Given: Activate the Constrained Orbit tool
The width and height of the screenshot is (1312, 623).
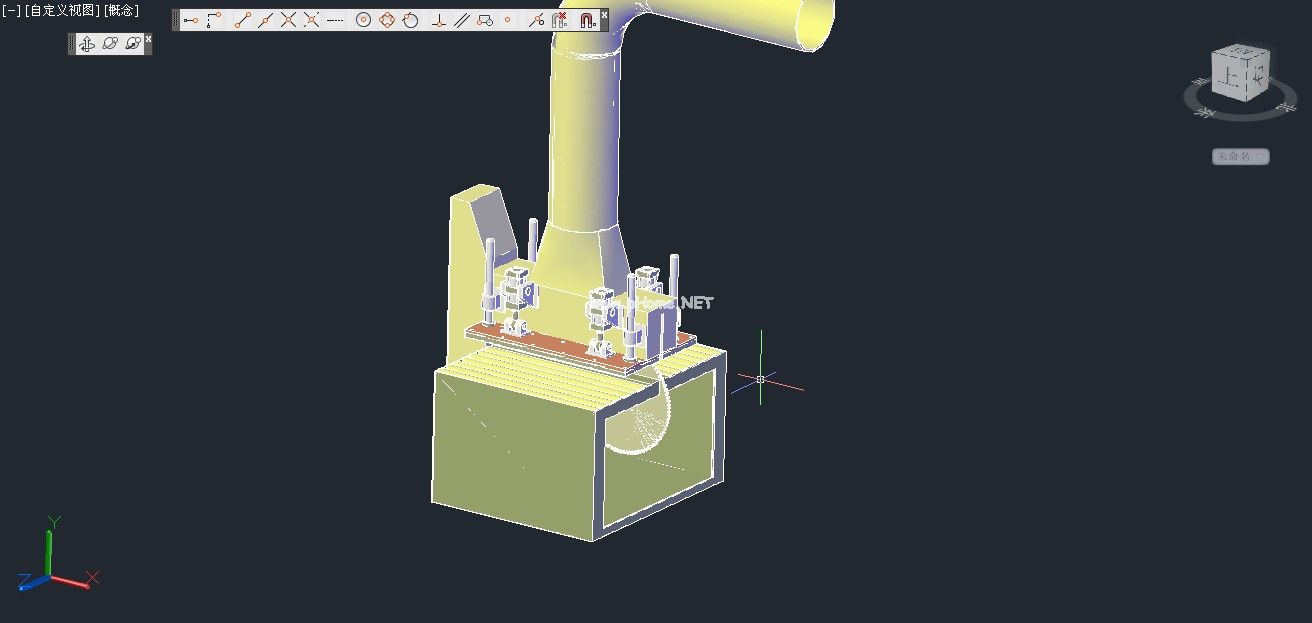Looking at the screenshot, I should [x=86, y=44].
